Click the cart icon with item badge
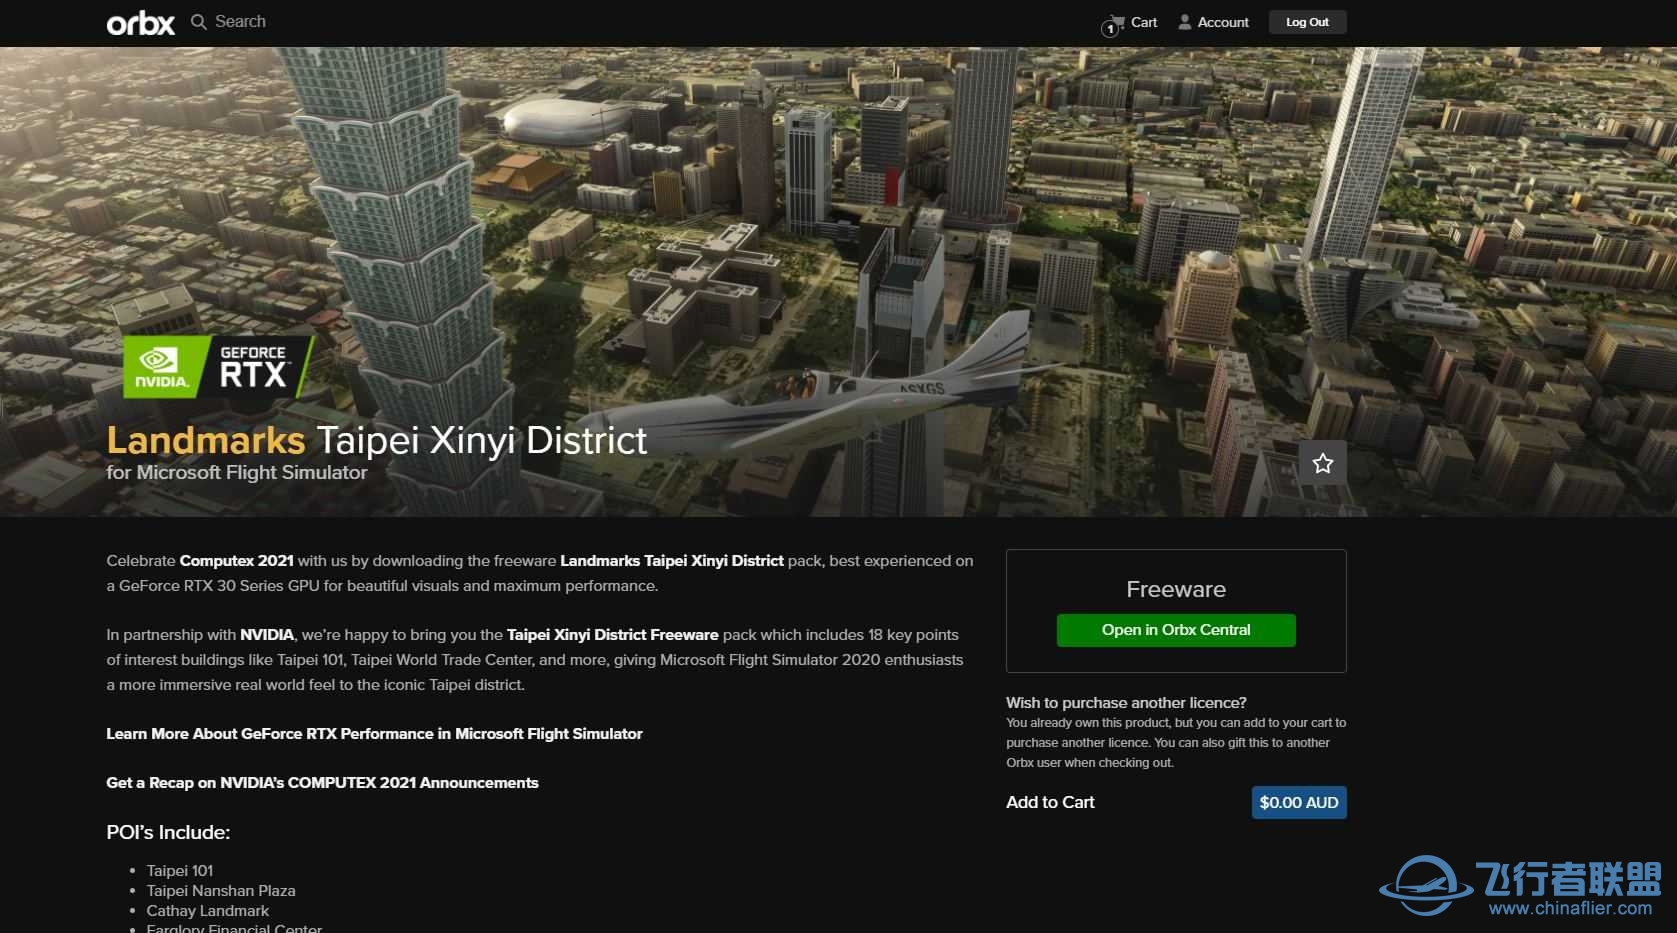 [x=1113, y=25]
